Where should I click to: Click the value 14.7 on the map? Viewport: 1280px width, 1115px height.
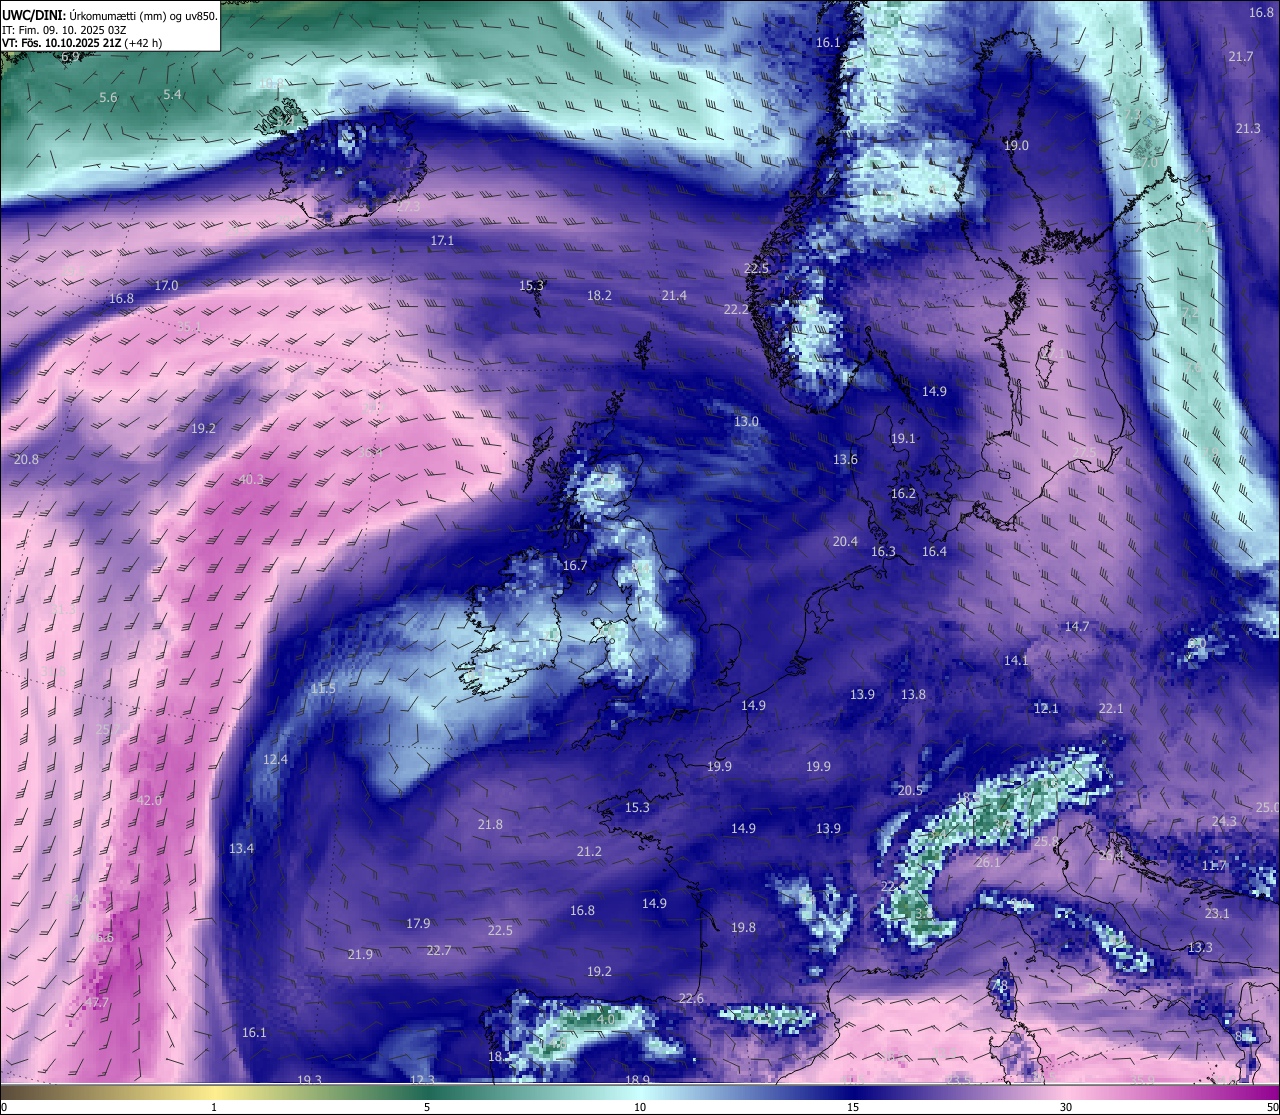tap(1076, 627)
